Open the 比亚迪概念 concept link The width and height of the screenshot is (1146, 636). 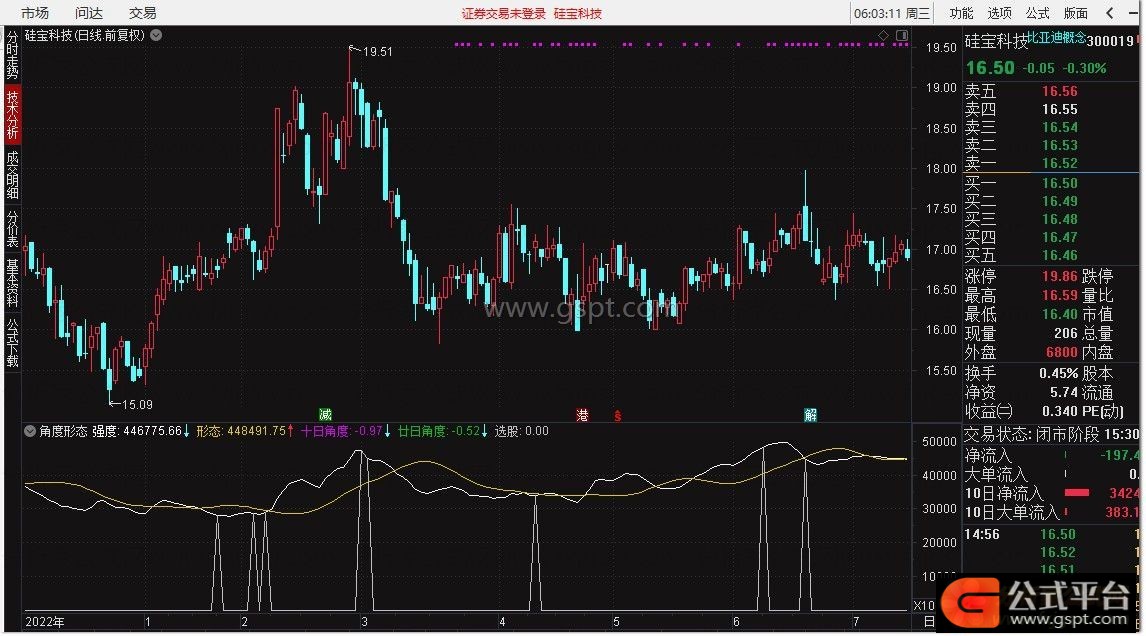(1056, 37)
